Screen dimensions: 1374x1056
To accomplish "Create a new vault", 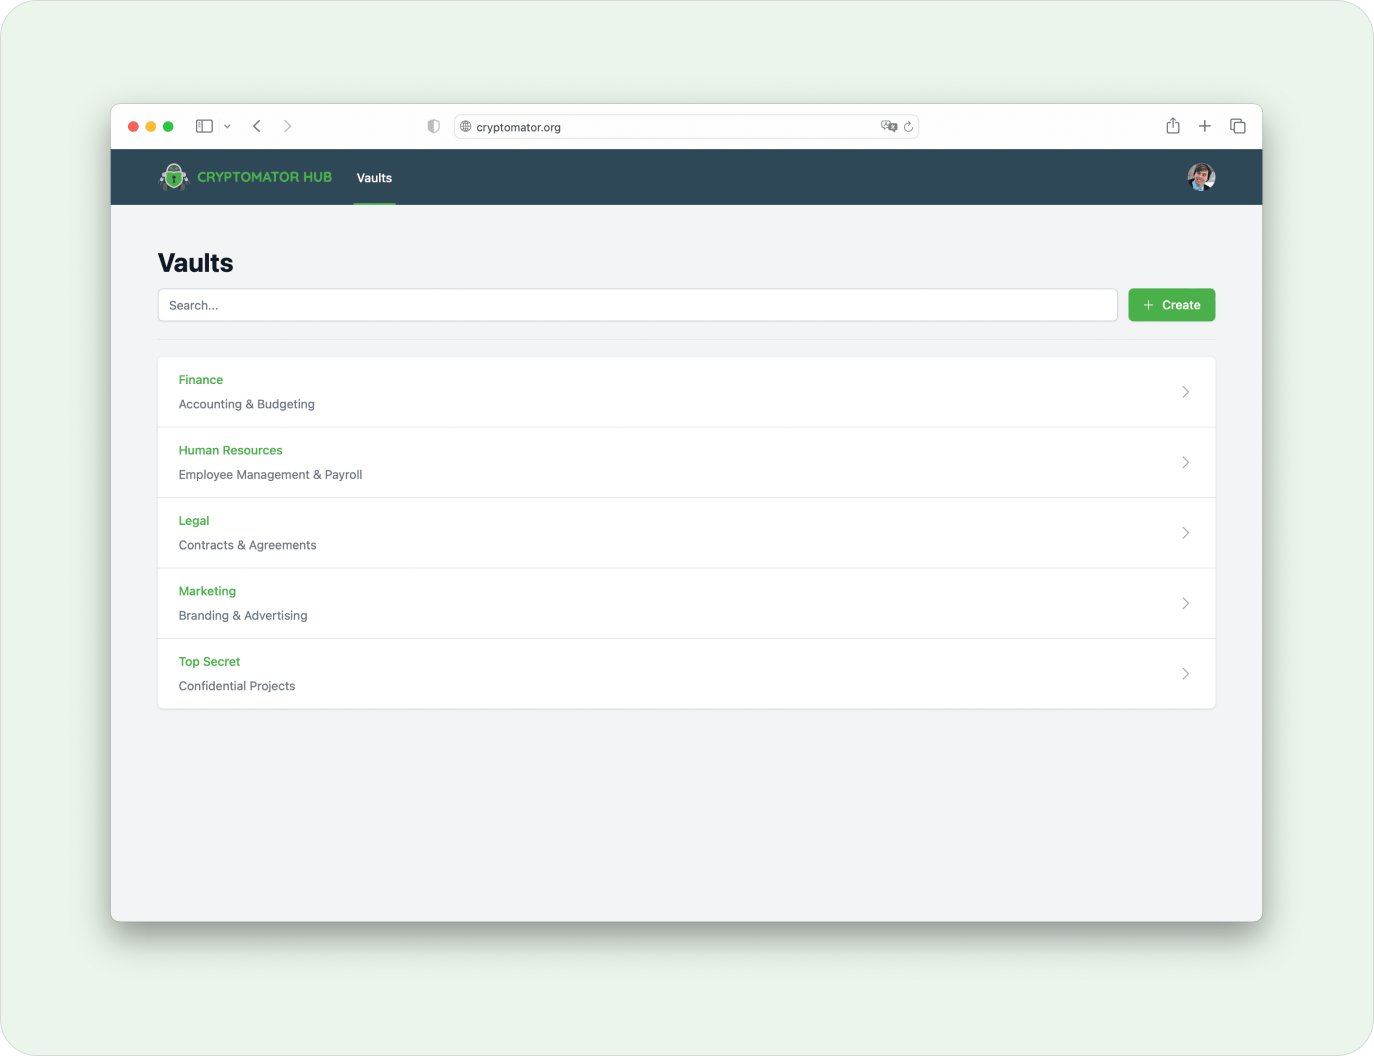I will (1171, 305).
